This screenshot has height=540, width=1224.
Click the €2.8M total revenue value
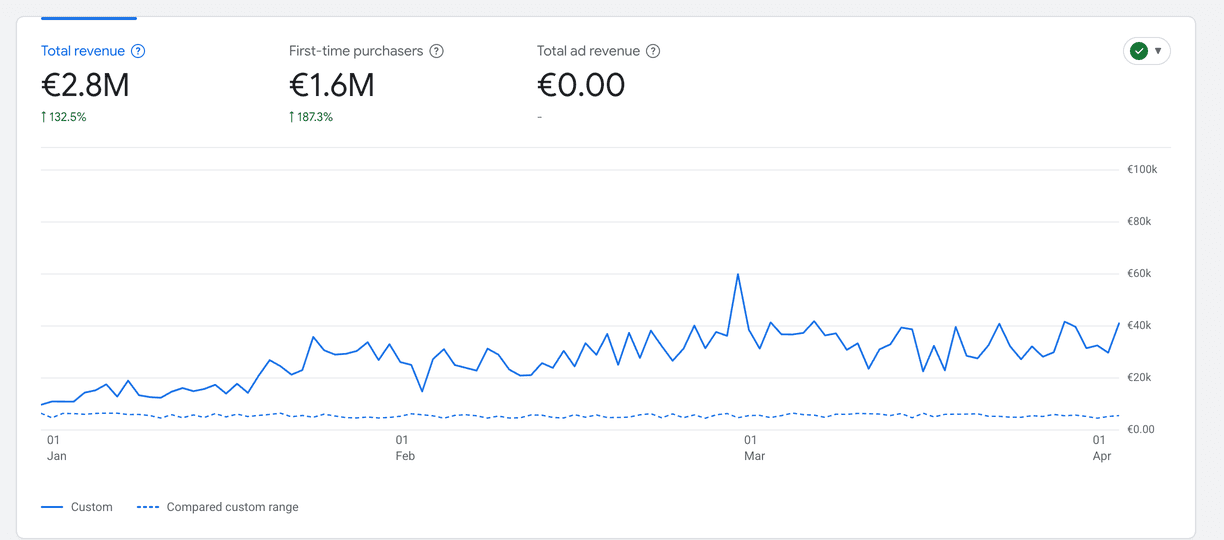(x=85, y=85)
